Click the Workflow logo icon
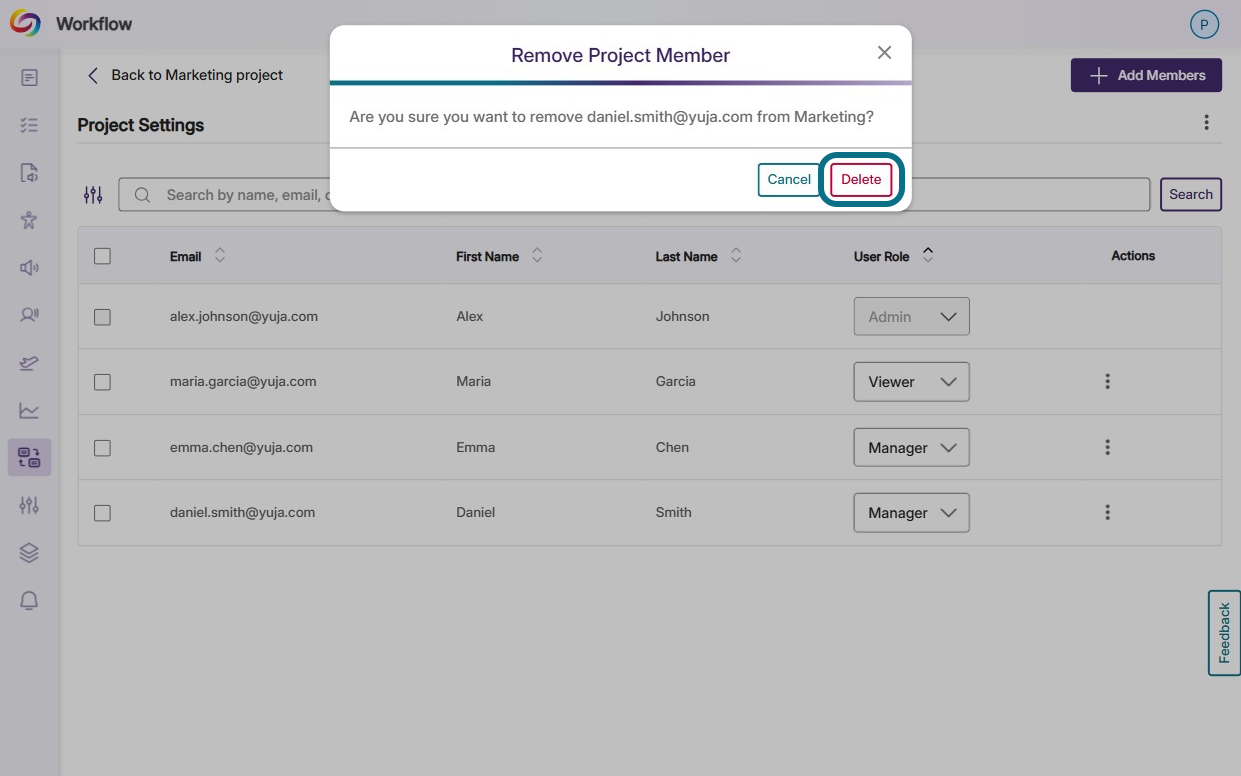 [x=25, y=24]
